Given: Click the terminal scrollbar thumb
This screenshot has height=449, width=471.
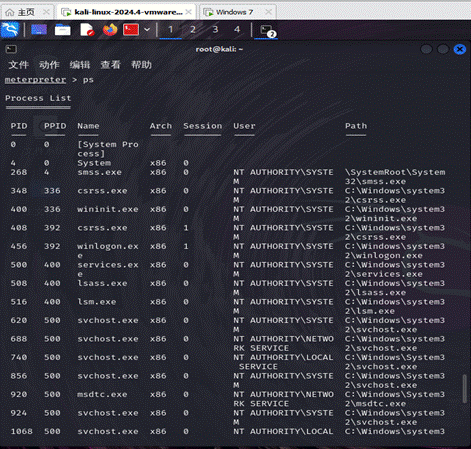Looking at the screenshot, I should (x=465, y=389).
